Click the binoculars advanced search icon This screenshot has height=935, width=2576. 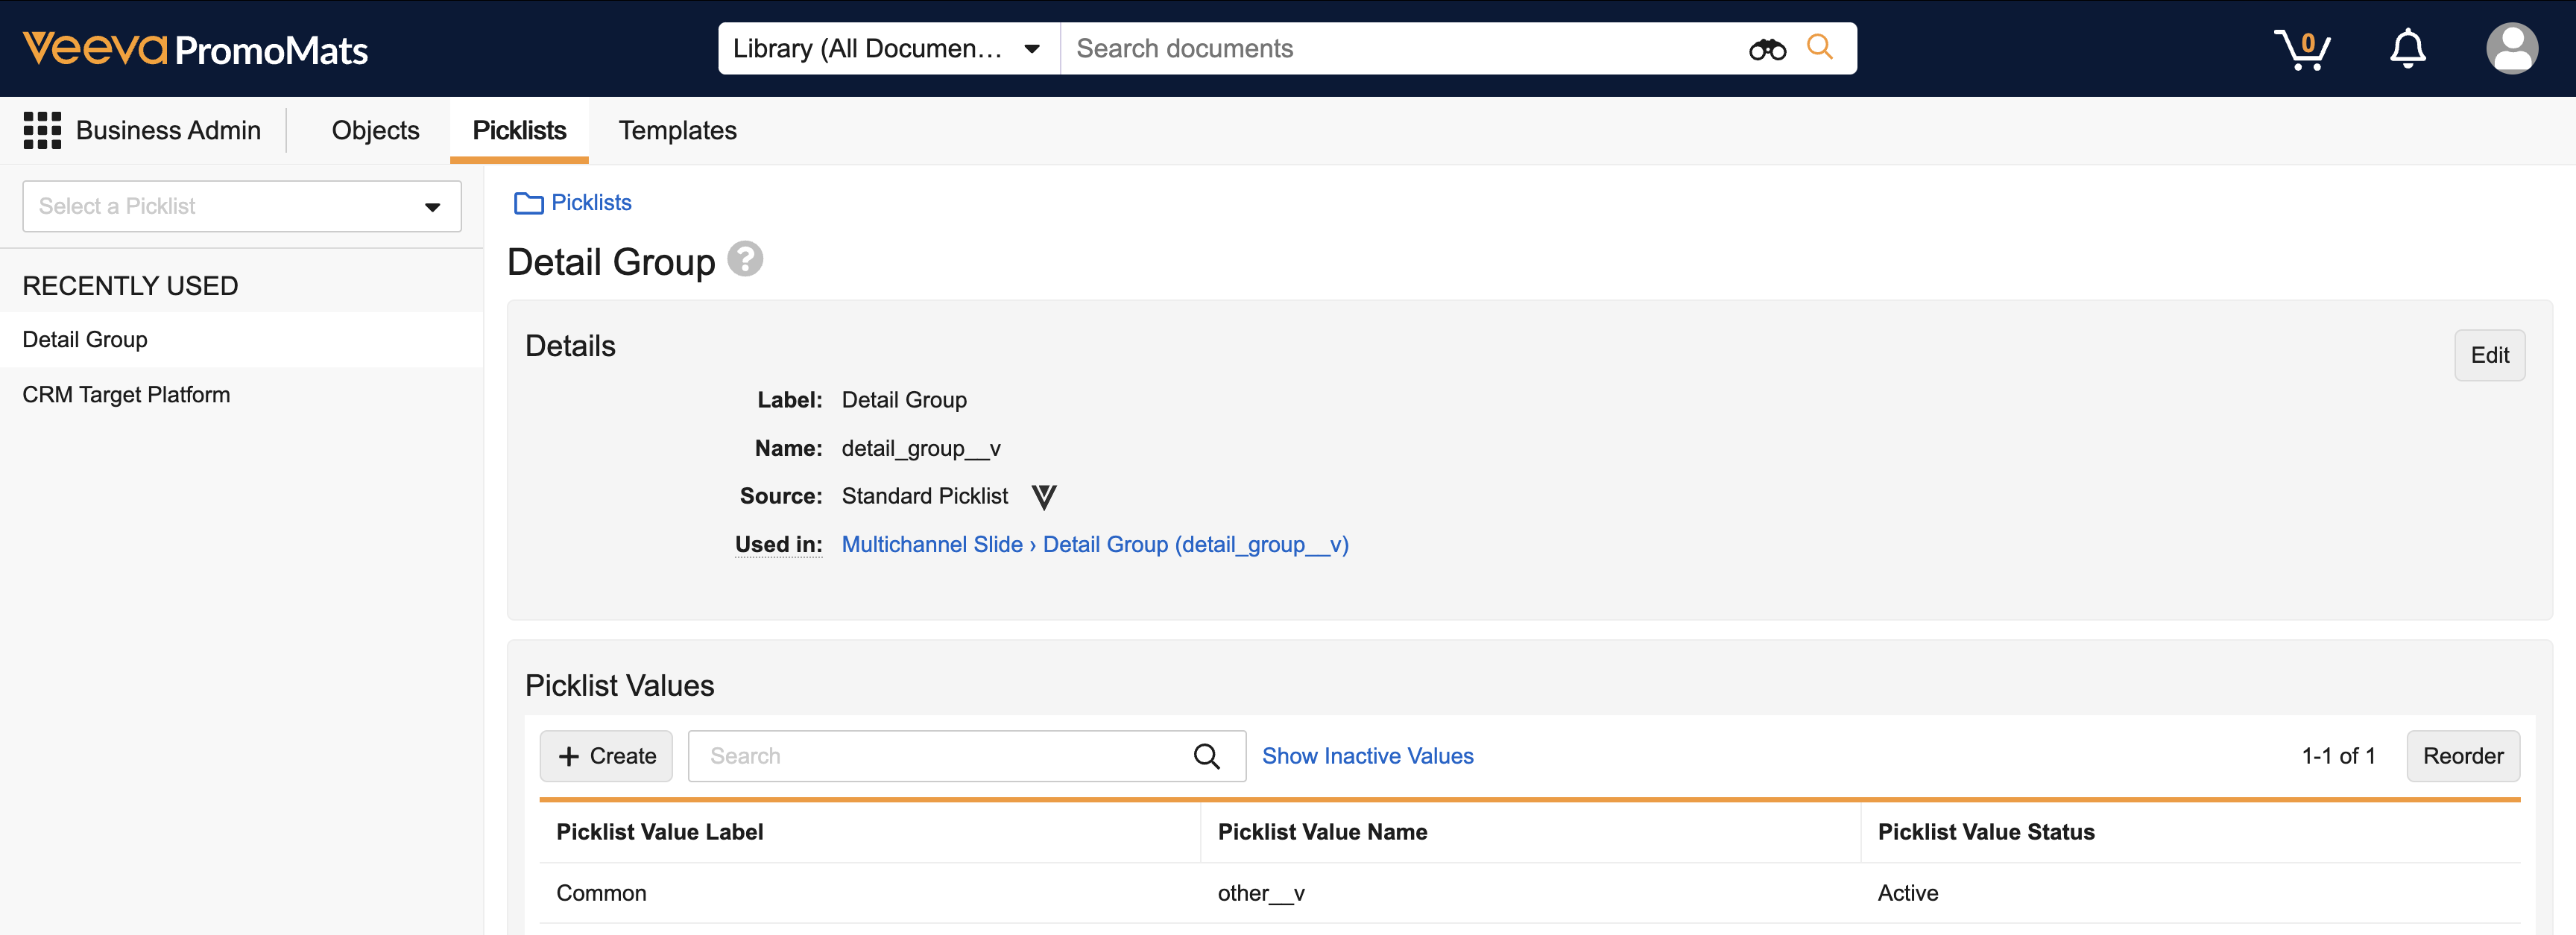click(x=1766, y=49)
